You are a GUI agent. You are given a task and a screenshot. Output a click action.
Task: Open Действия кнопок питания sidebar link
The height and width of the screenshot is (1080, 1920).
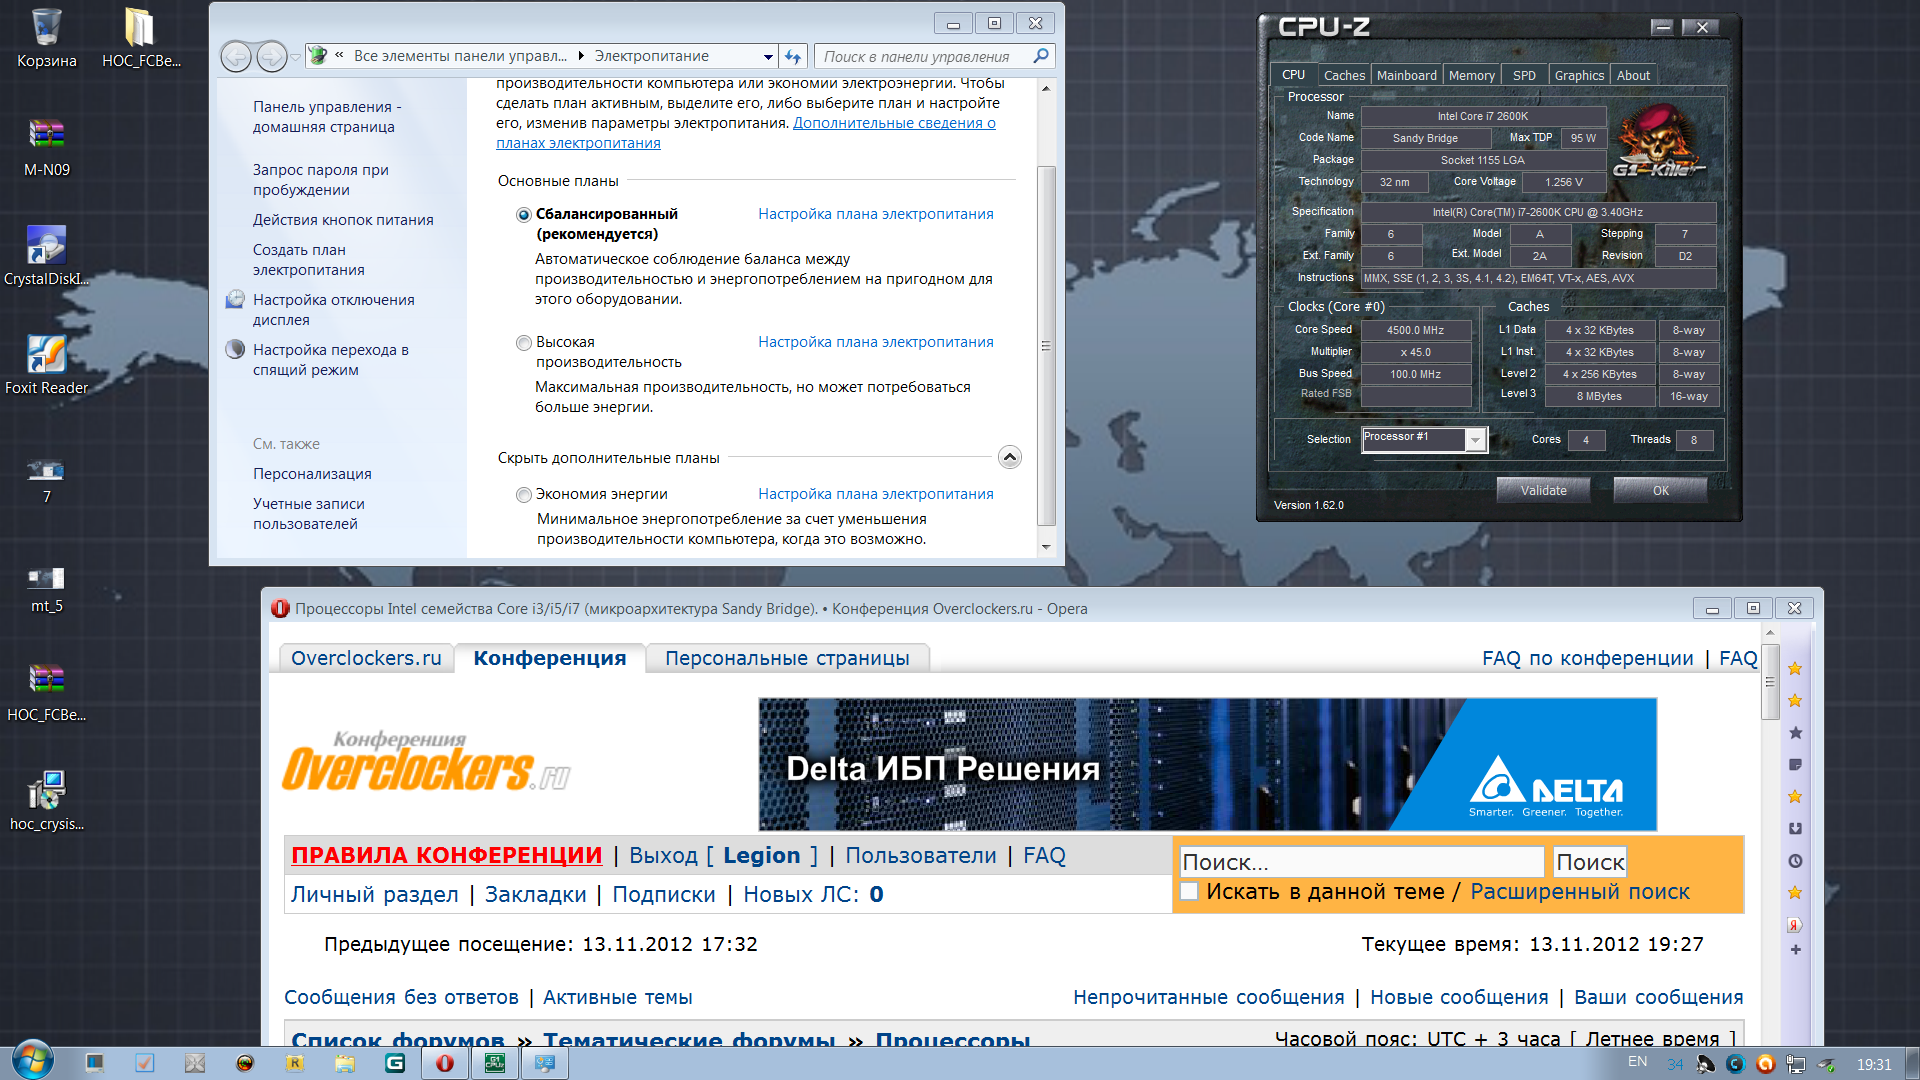[x=343, y=220]
